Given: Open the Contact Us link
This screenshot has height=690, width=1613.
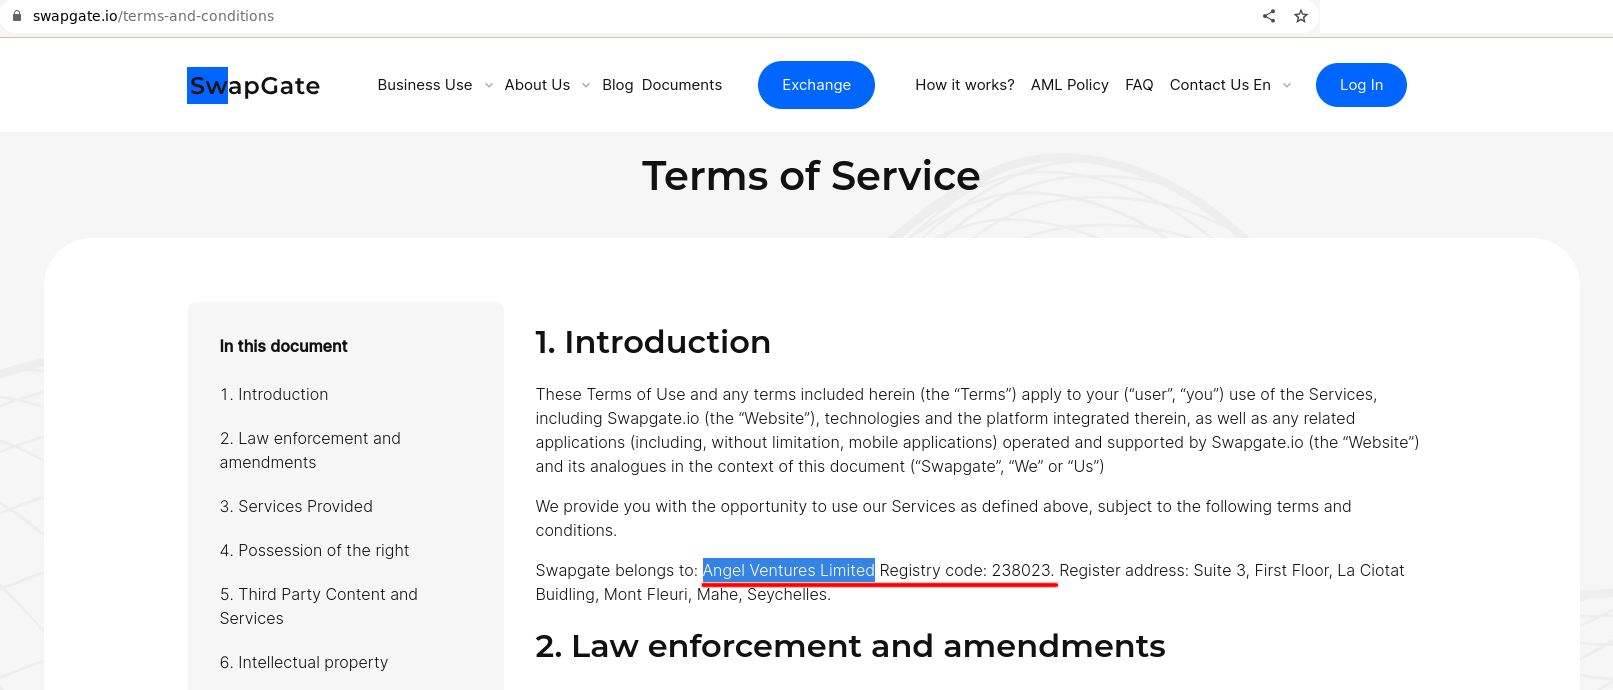Looking at the screenshot, I should [1209, 85].
